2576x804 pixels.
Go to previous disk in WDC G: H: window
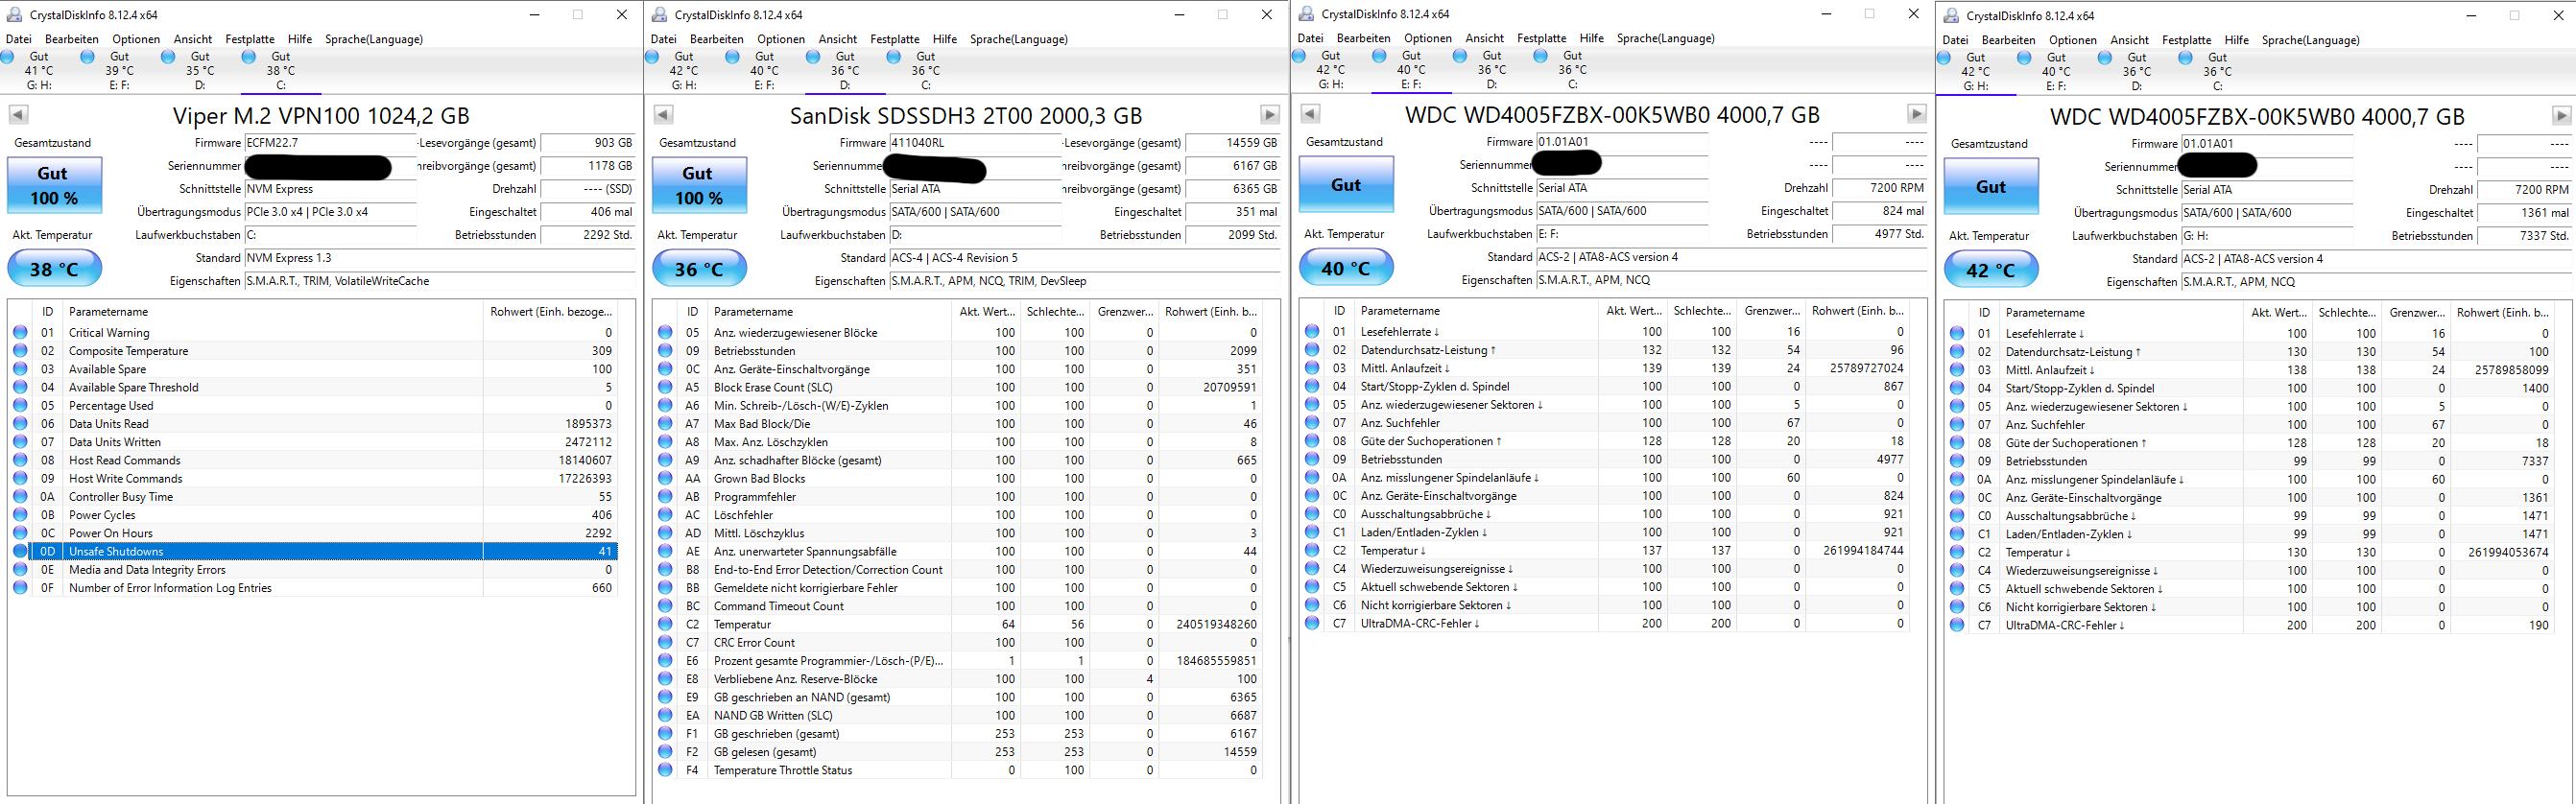[1954, 115]
